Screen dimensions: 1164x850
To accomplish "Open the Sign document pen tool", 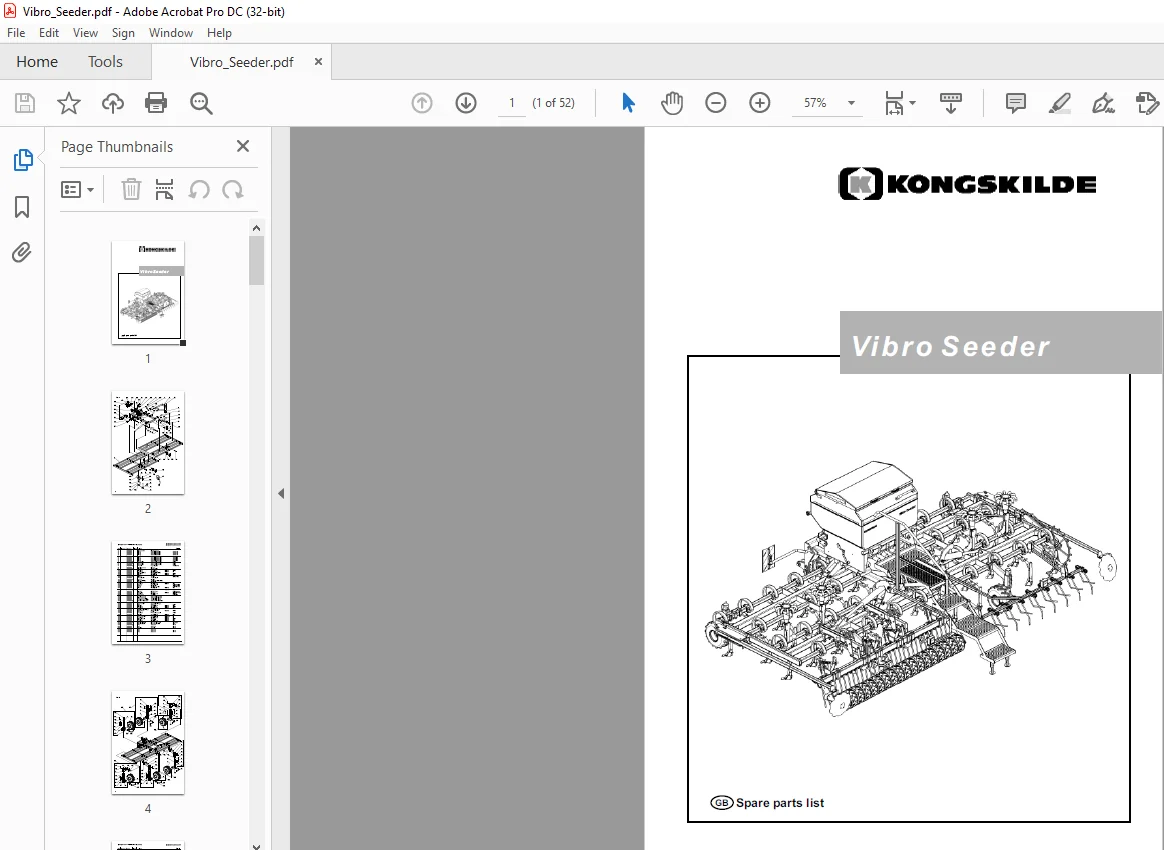I will pos(1103,103).
